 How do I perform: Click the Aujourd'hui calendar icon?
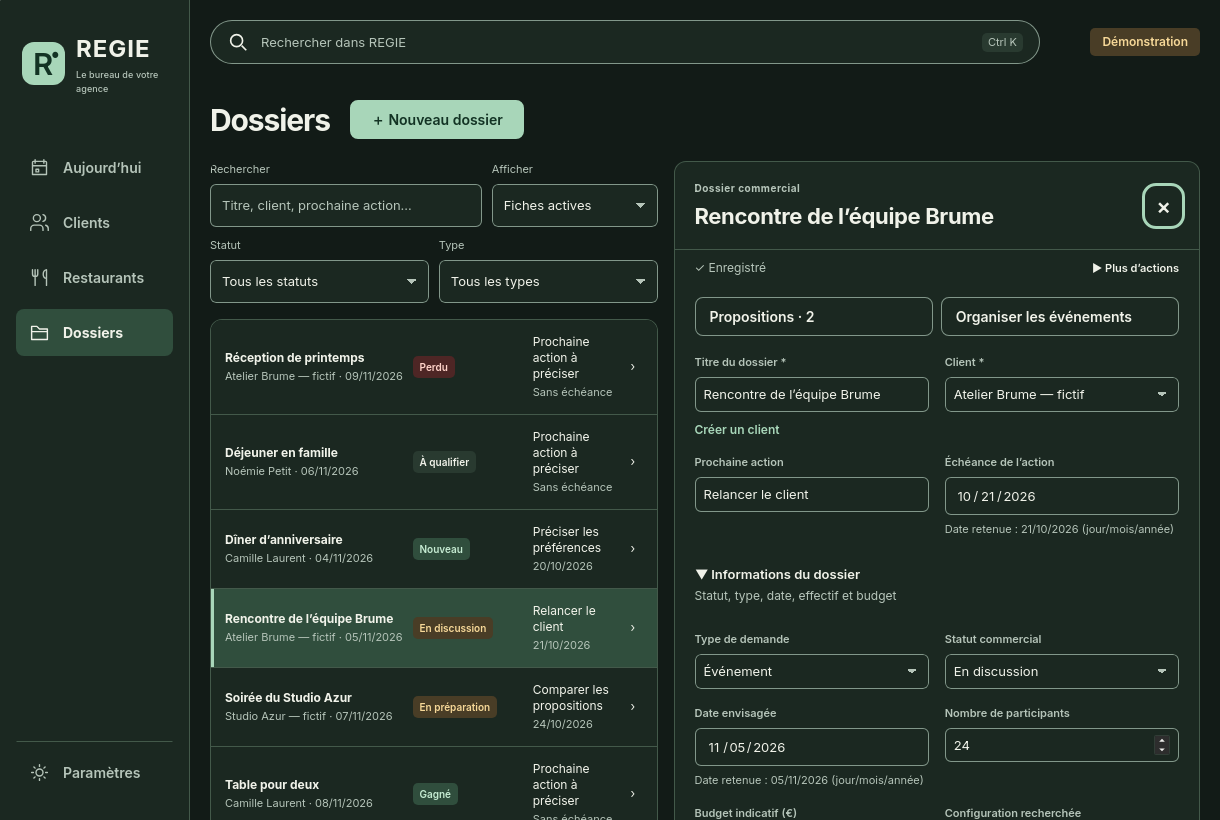click(x=39, y=168)
